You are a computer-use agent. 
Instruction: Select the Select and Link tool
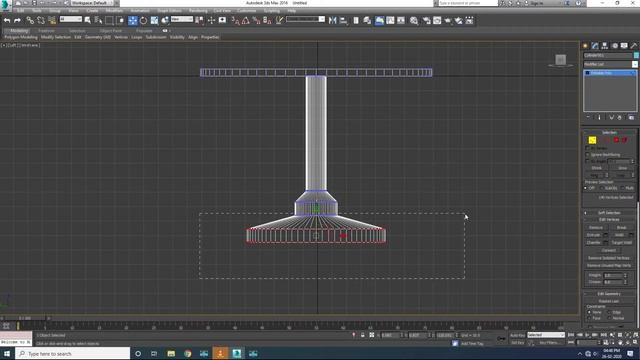point(30,20)
